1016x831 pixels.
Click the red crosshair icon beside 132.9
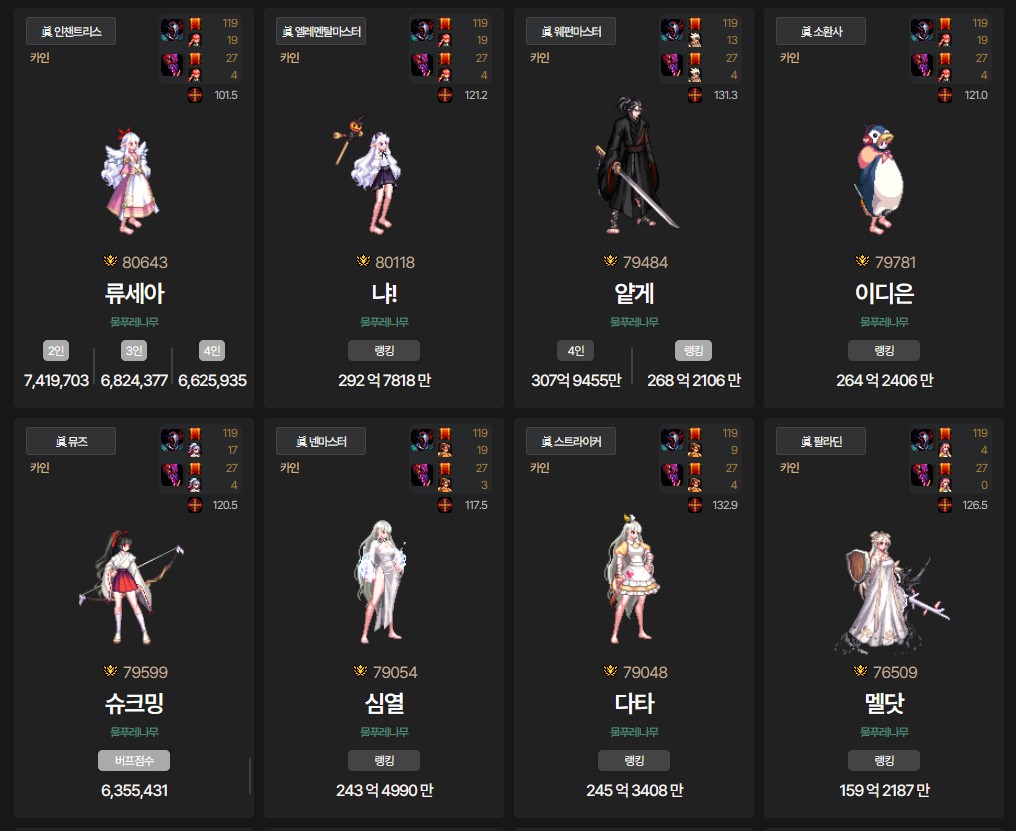[695, 505]
